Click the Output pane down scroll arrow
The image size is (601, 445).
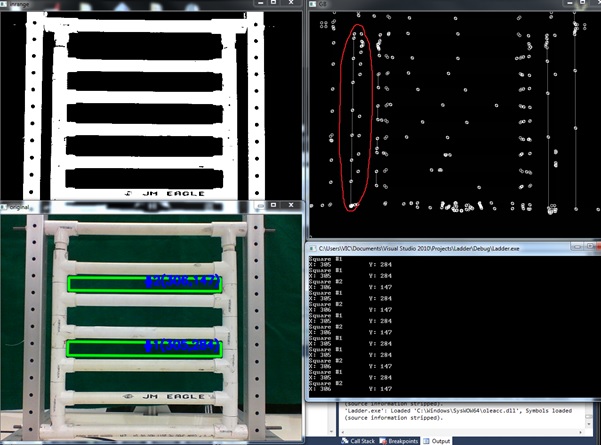pyautogui.click(x=590, y=424)
